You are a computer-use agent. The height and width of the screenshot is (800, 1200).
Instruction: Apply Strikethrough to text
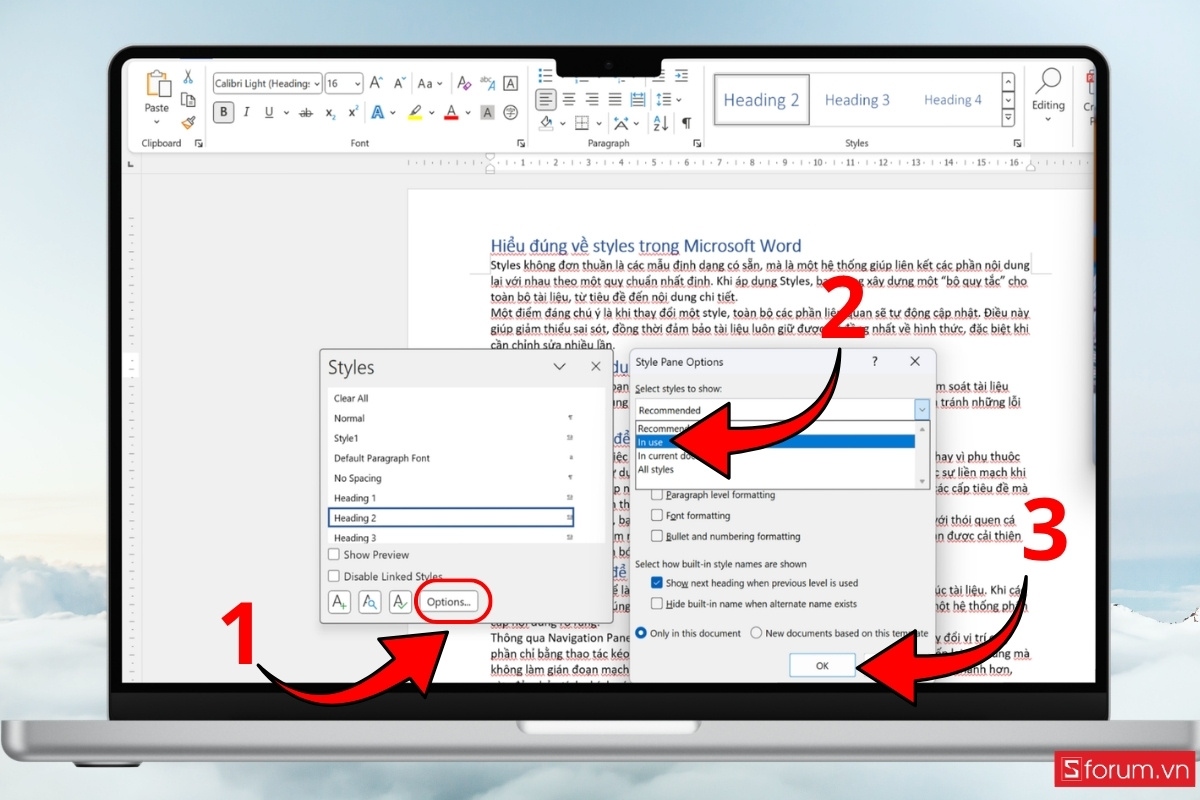tap(306, 113)
